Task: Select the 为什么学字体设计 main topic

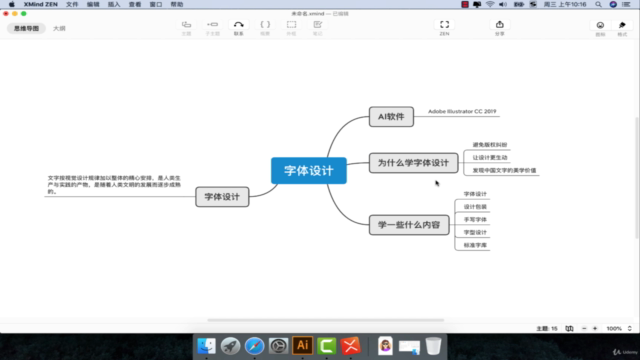Action: [413, 163]
